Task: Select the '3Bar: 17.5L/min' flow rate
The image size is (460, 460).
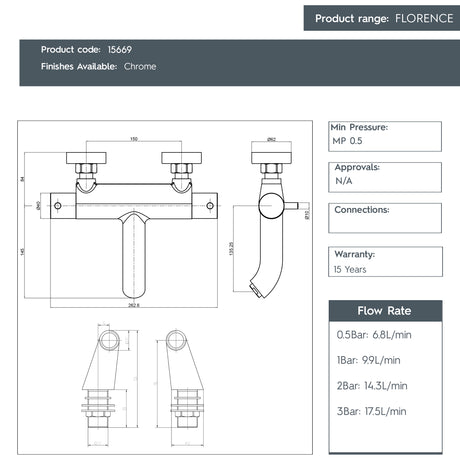Action: point(371,411)
